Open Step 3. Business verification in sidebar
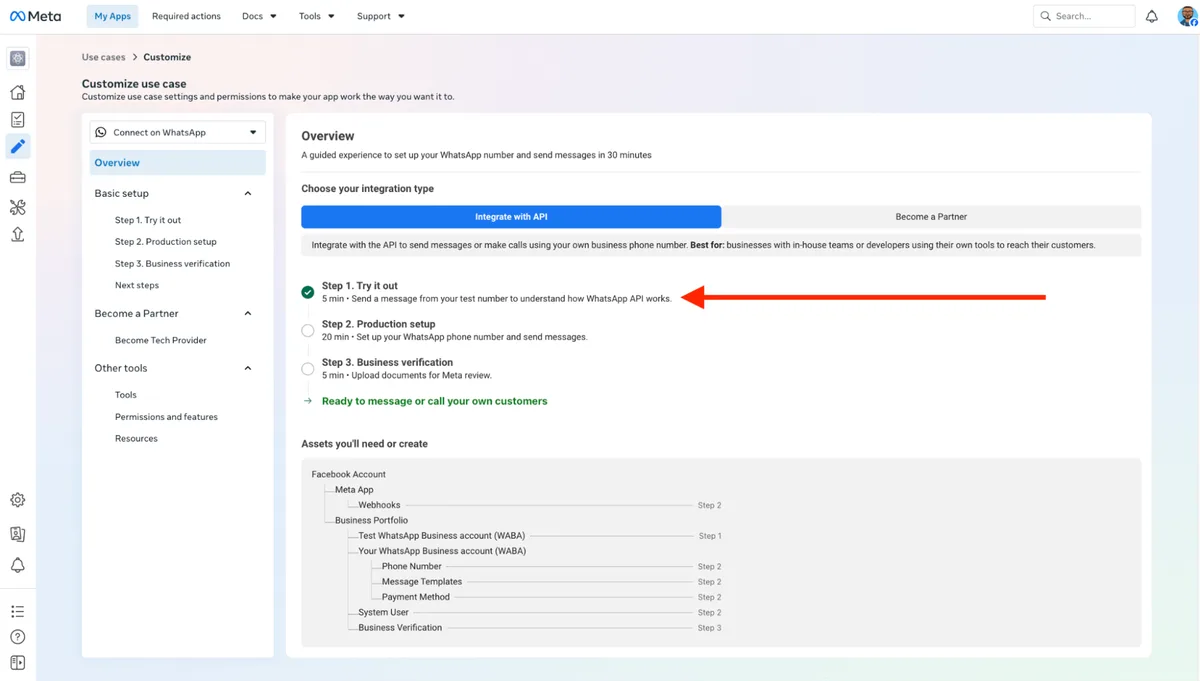The width and height of the screenshot is (1200, 681). (172, 264)
